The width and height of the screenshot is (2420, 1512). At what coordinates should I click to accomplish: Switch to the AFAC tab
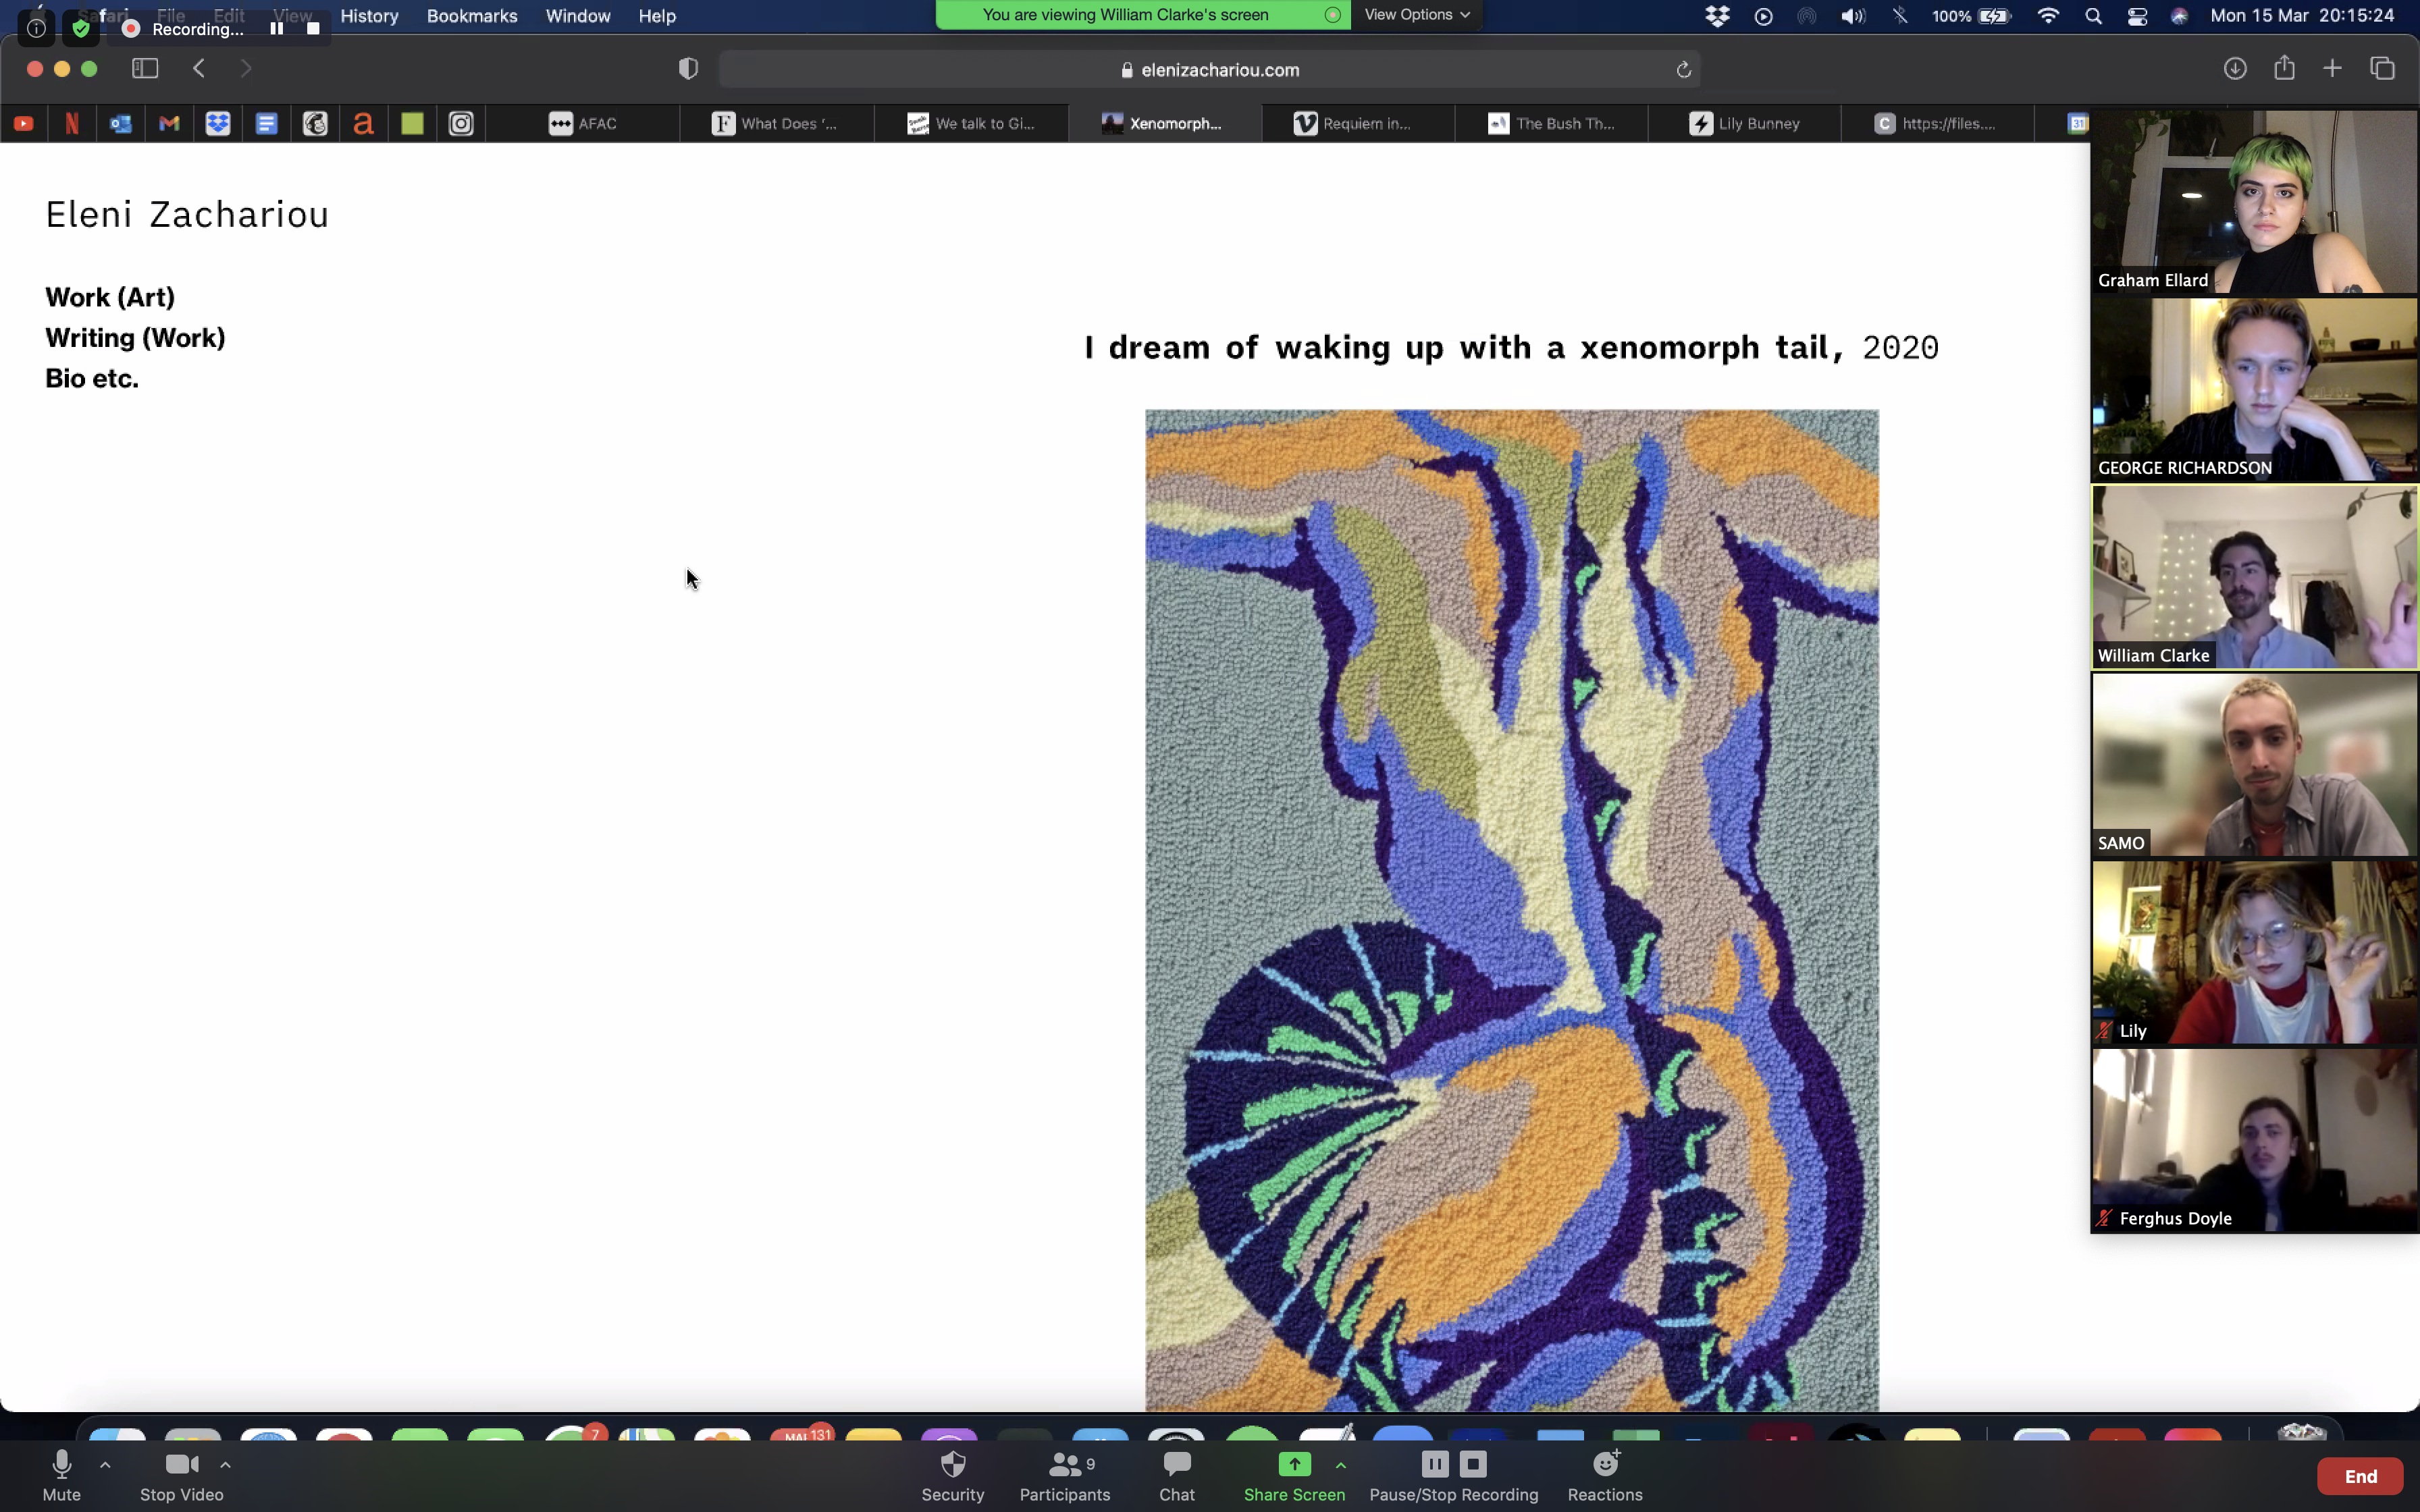coord(582,123)
